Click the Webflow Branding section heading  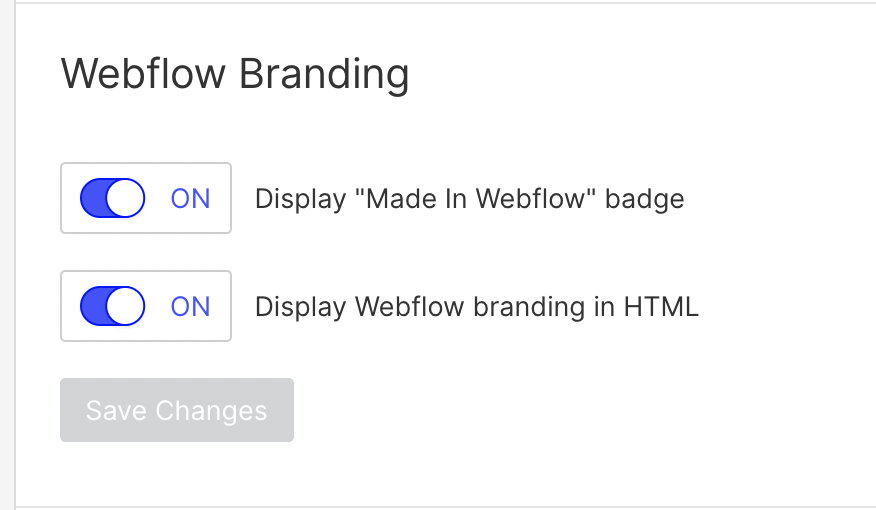235,76
